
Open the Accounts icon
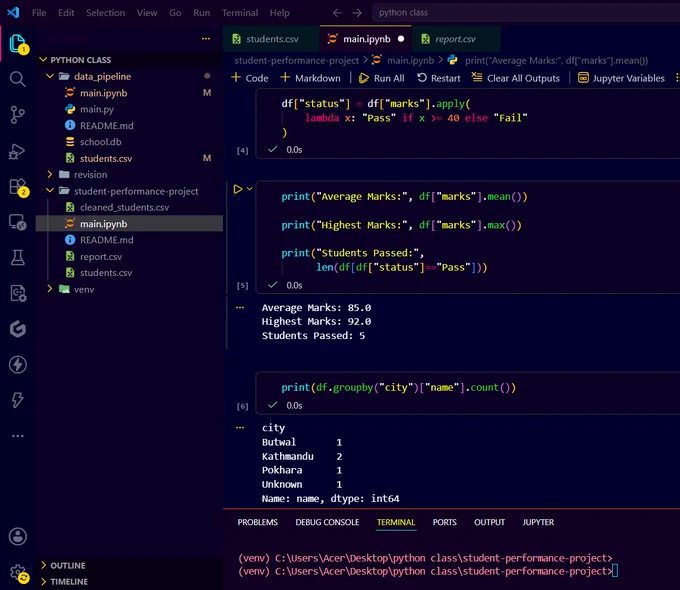(x=17, y=537)
